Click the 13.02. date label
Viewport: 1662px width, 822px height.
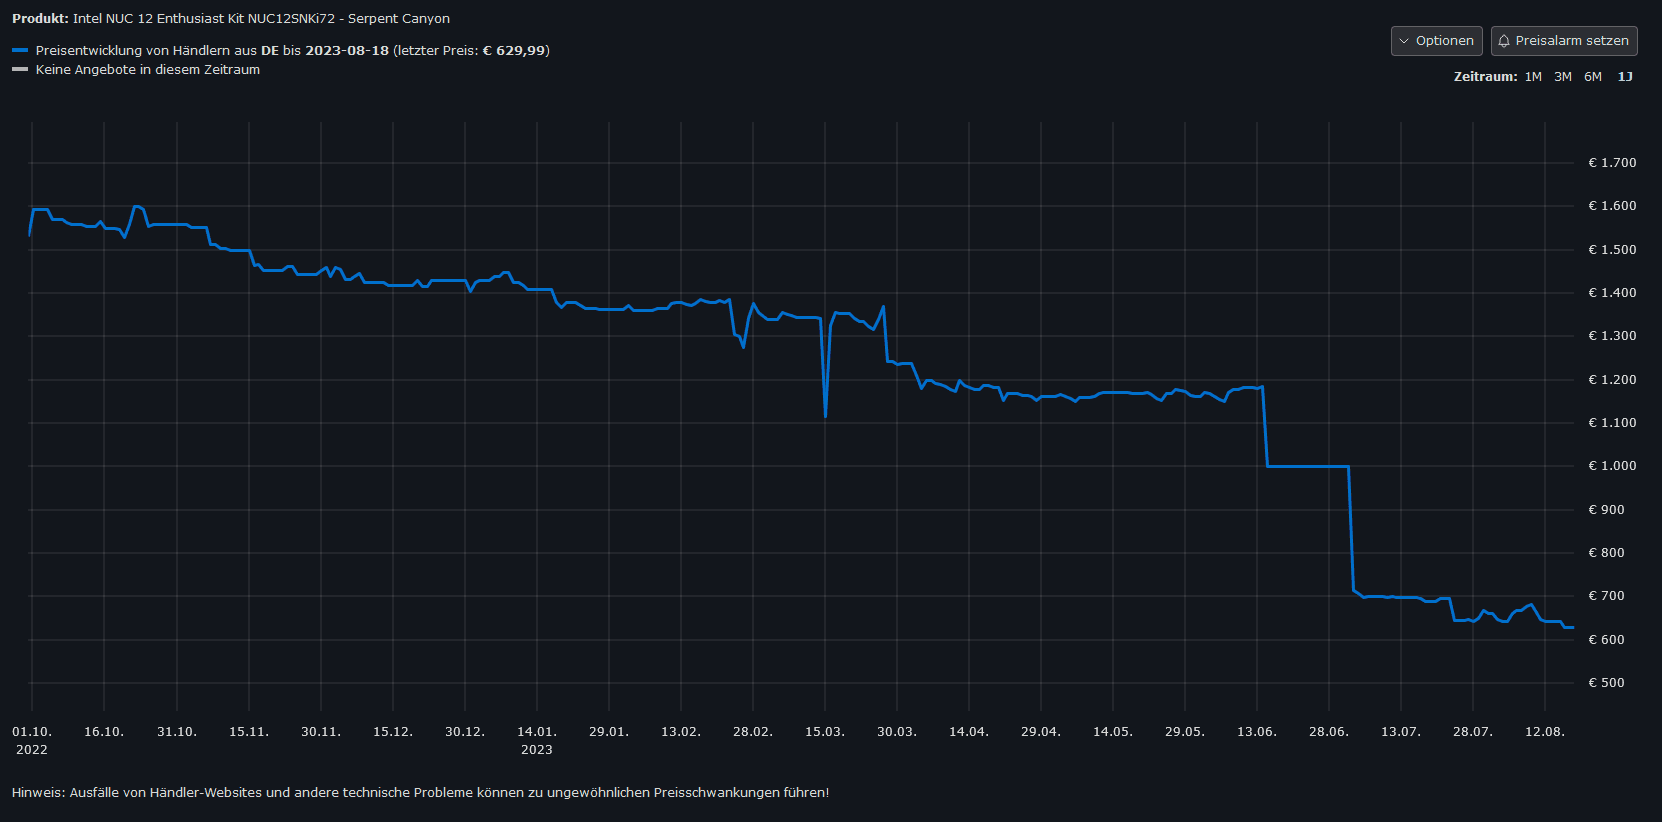[681, 732]
